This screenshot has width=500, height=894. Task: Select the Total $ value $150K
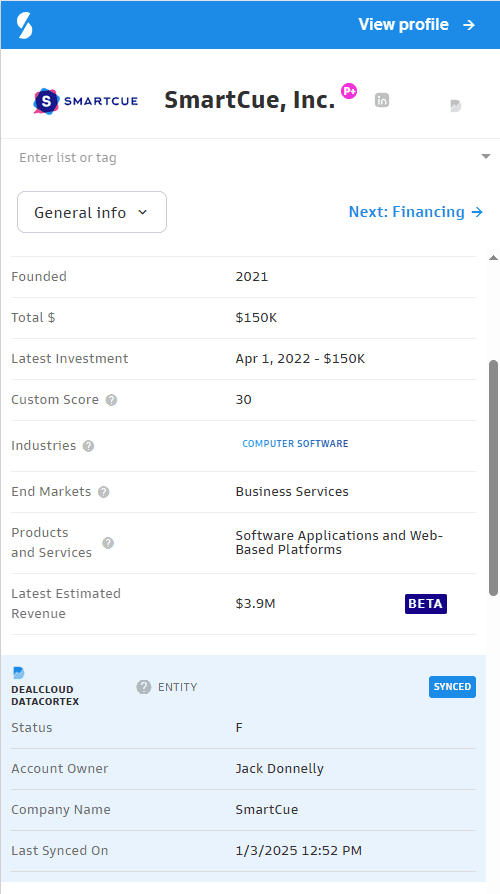pos(256,318)
